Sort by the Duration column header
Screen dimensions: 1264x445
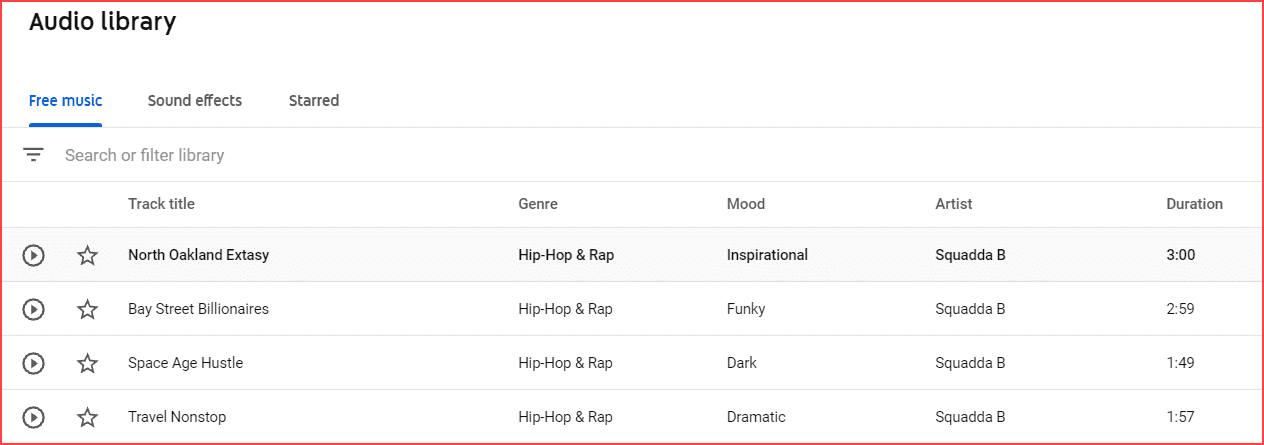pyautogui.click(x=1194, y=204)
